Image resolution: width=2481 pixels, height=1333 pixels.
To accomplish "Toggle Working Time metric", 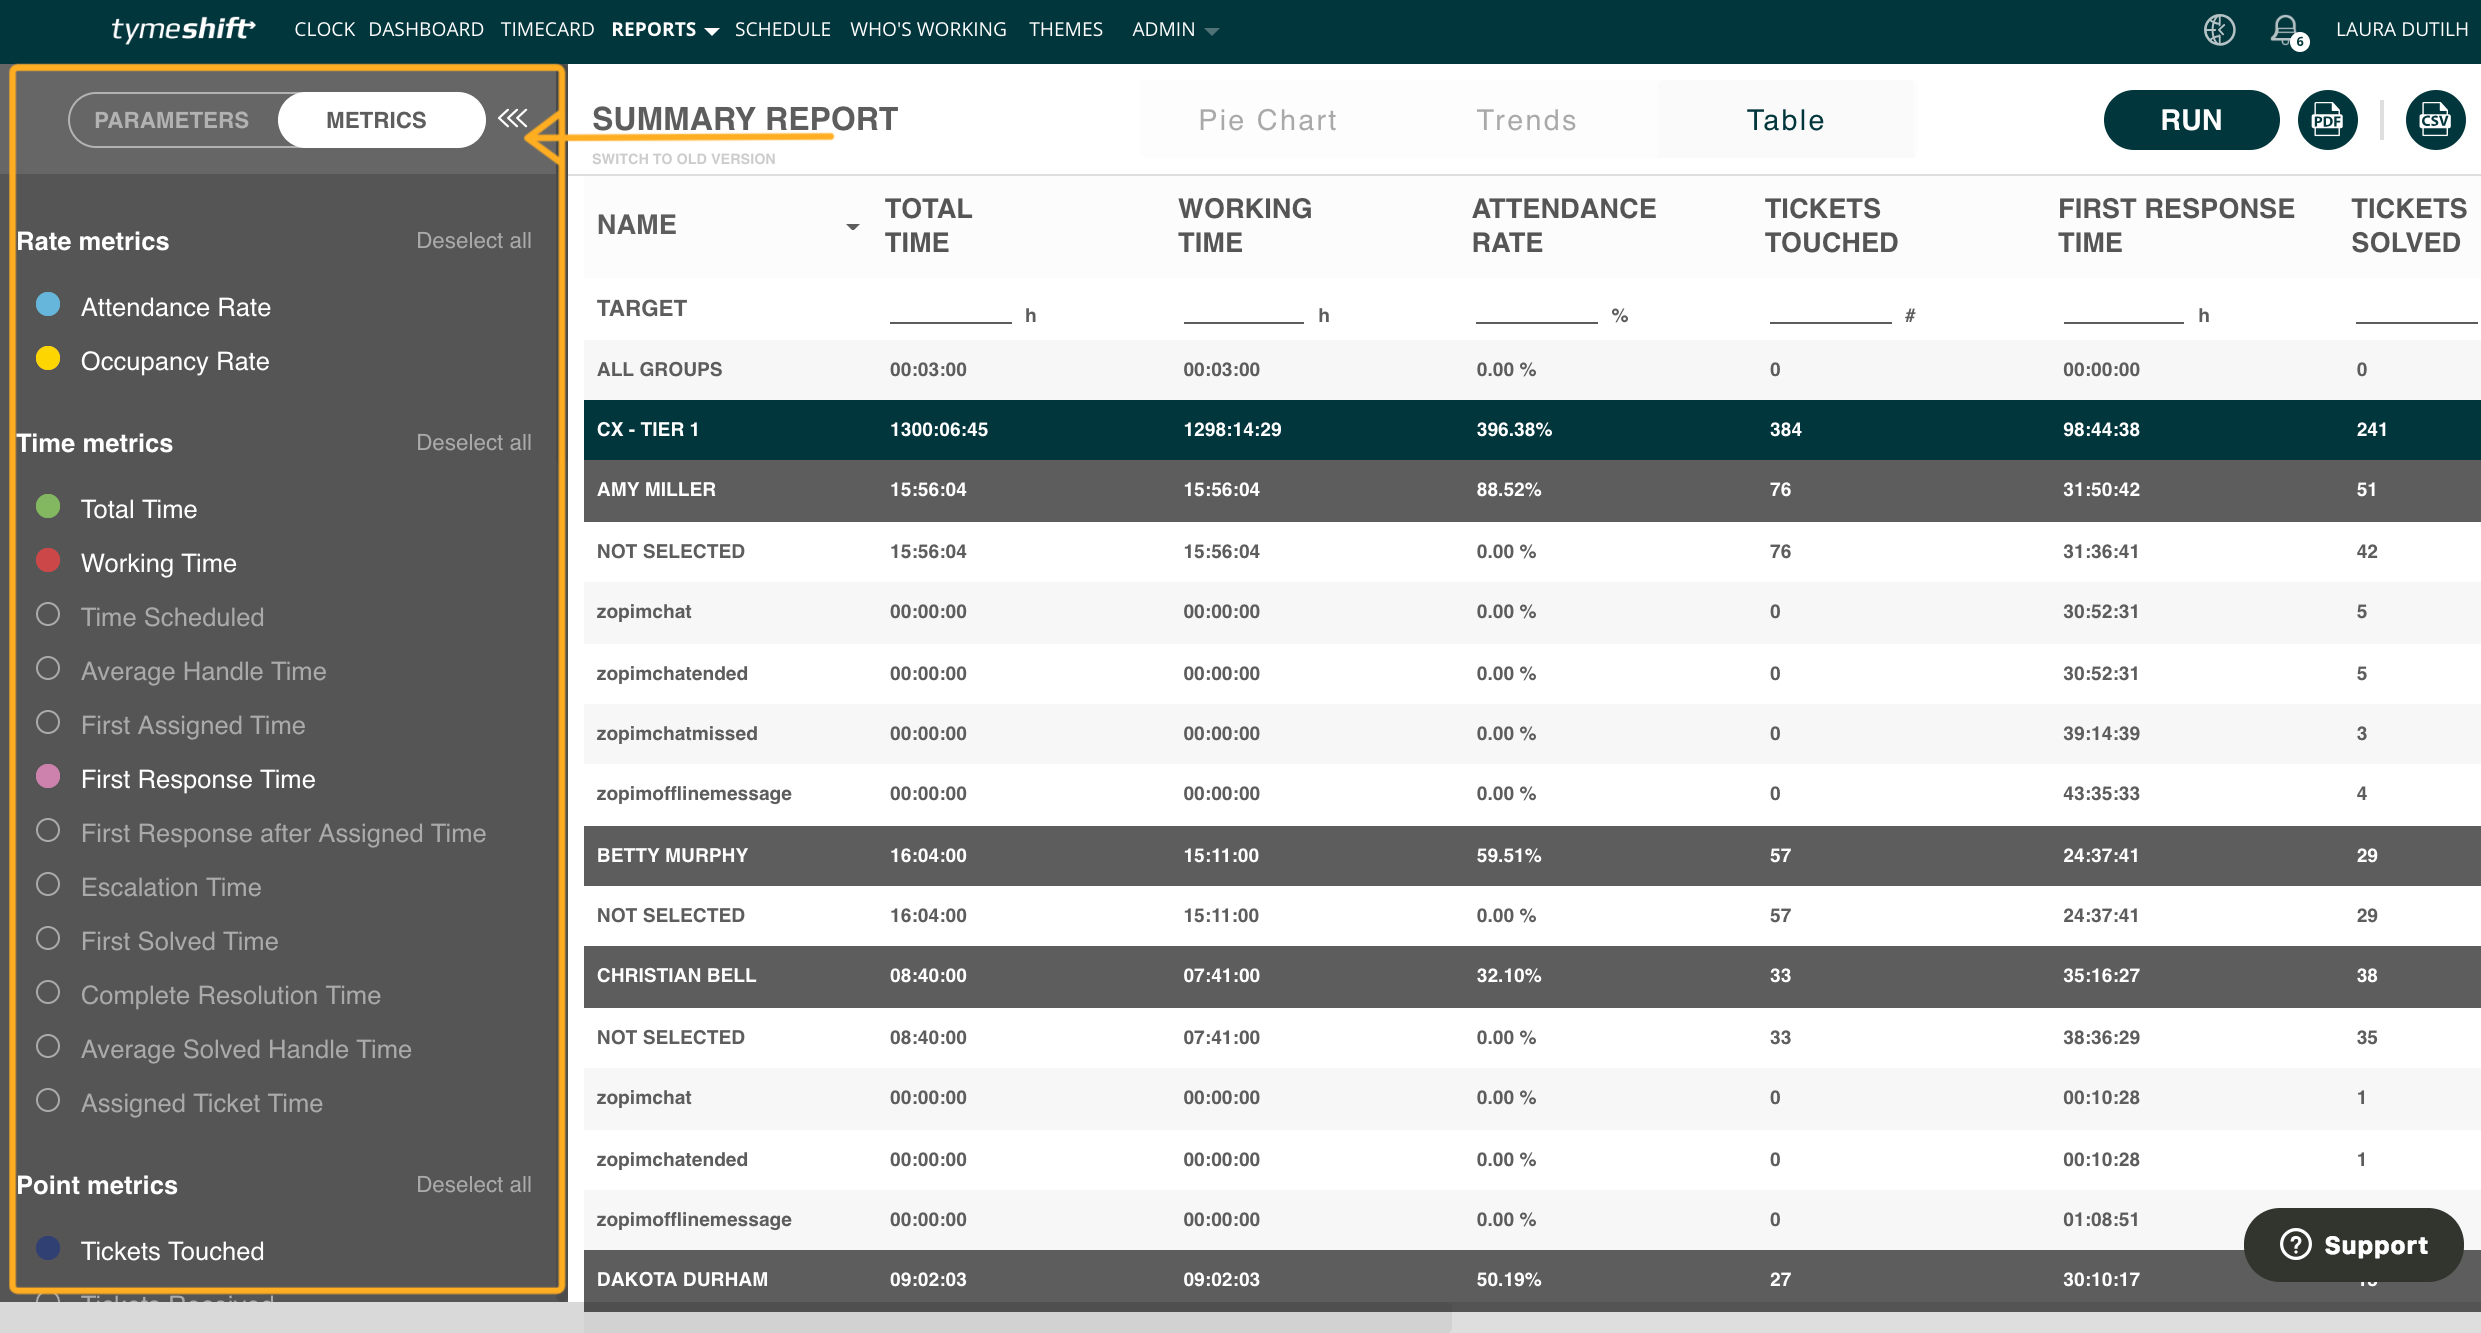I will point(136,563).
